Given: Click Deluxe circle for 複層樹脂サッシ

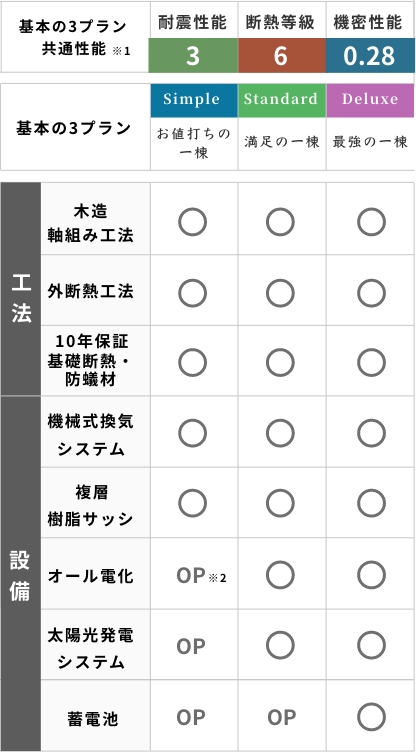Looking at the screenshot, I should 371,504.
